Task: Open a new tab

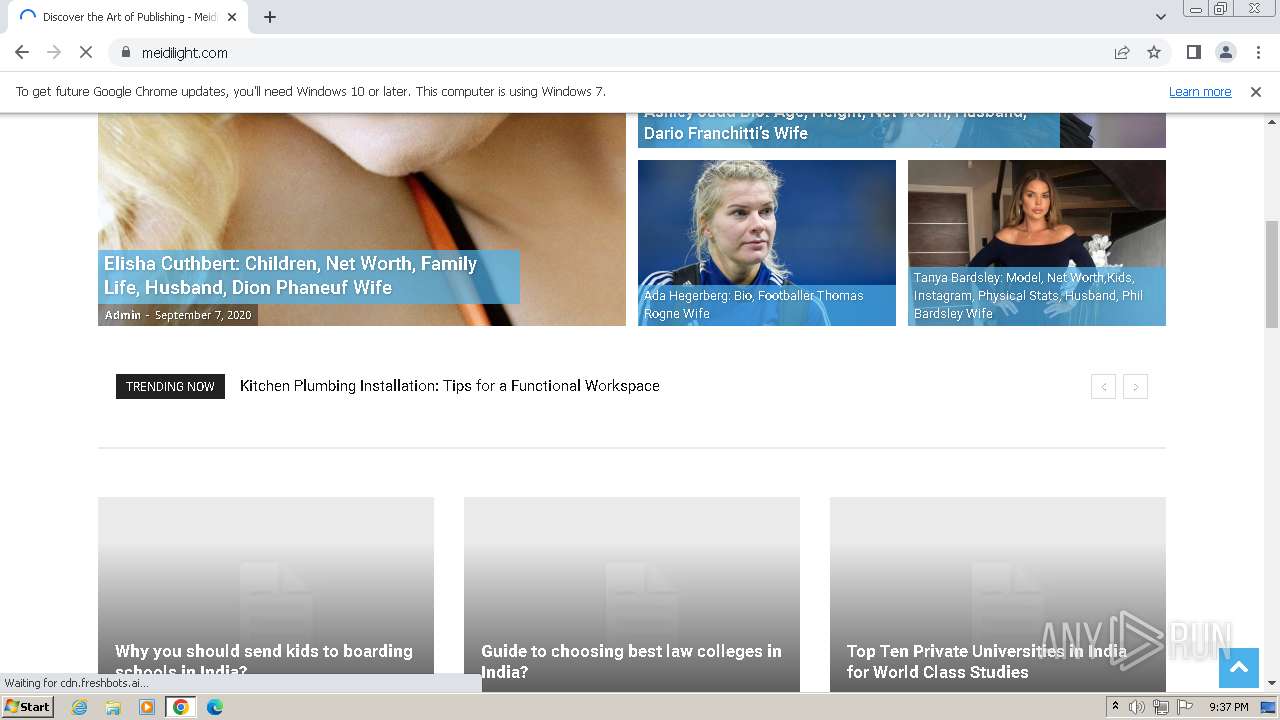Action: coord(270,17)
